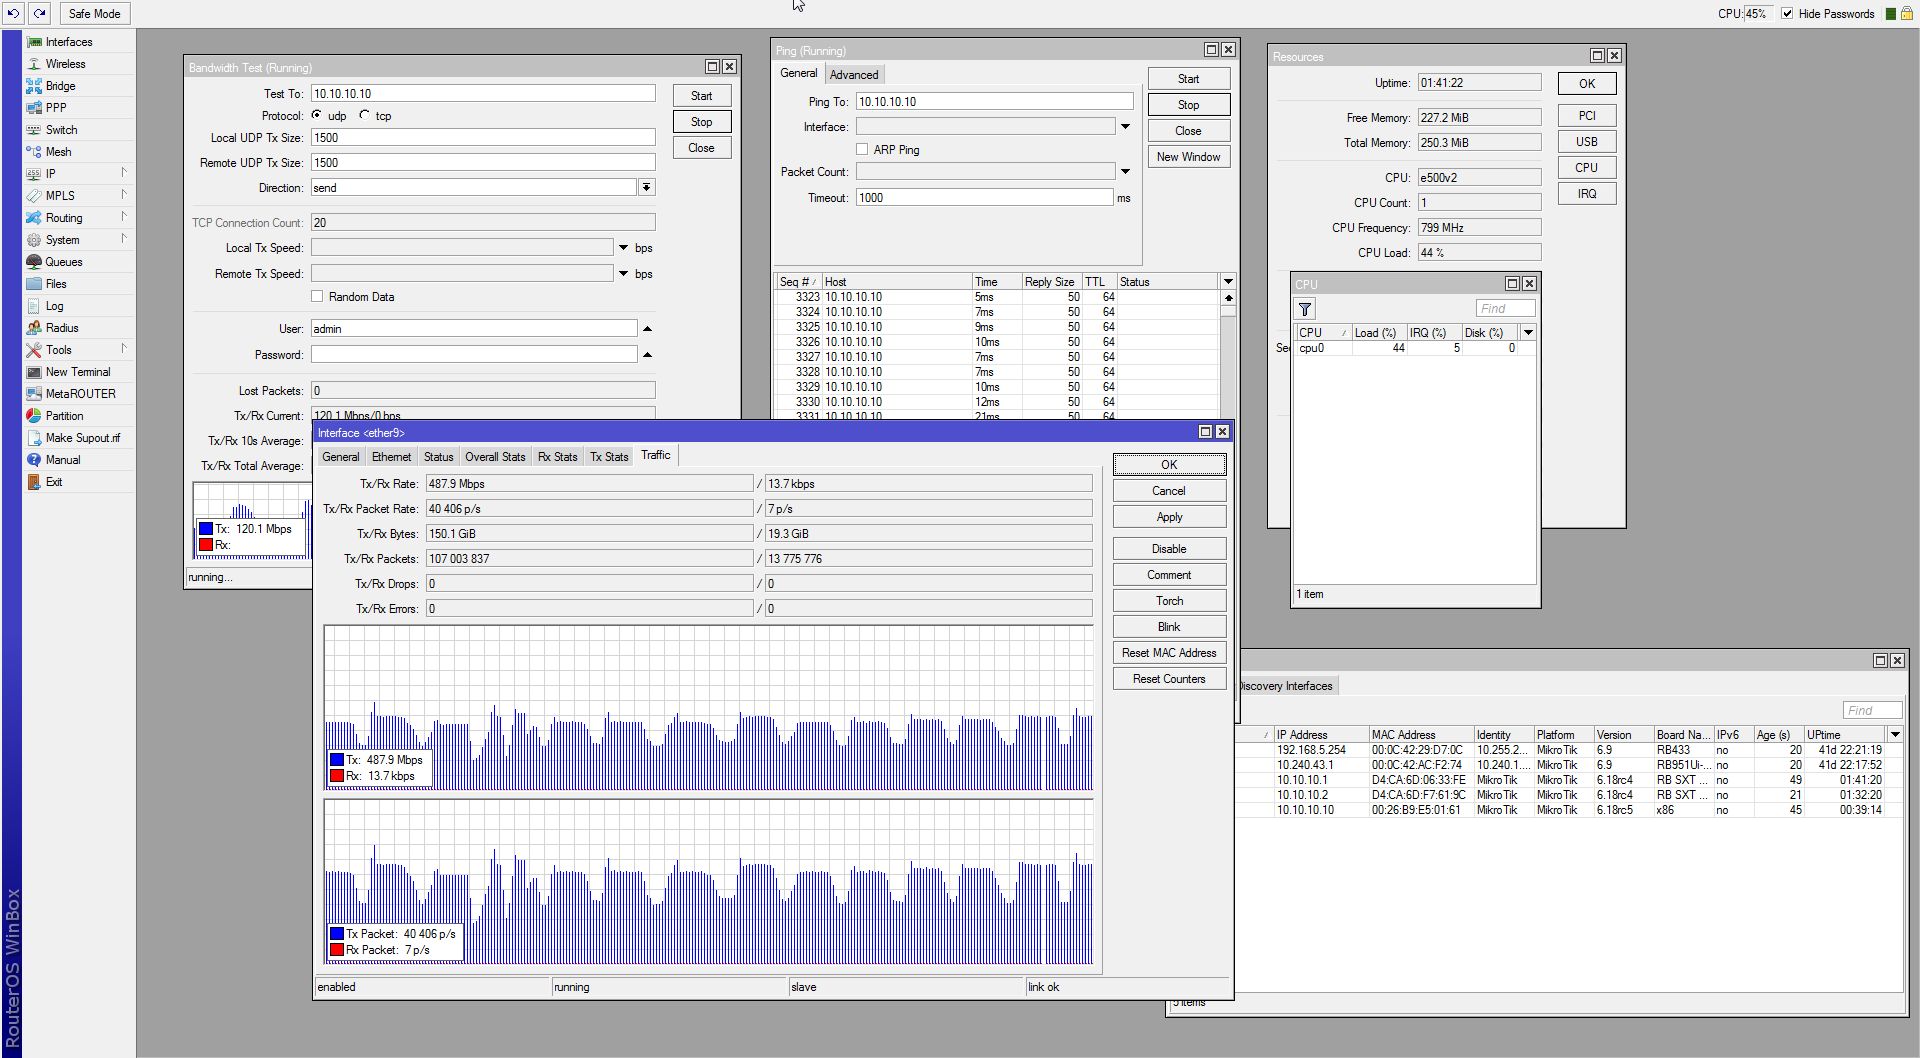Open the Direction dropdown in Bandwidth Test

[x=647, y=188]
